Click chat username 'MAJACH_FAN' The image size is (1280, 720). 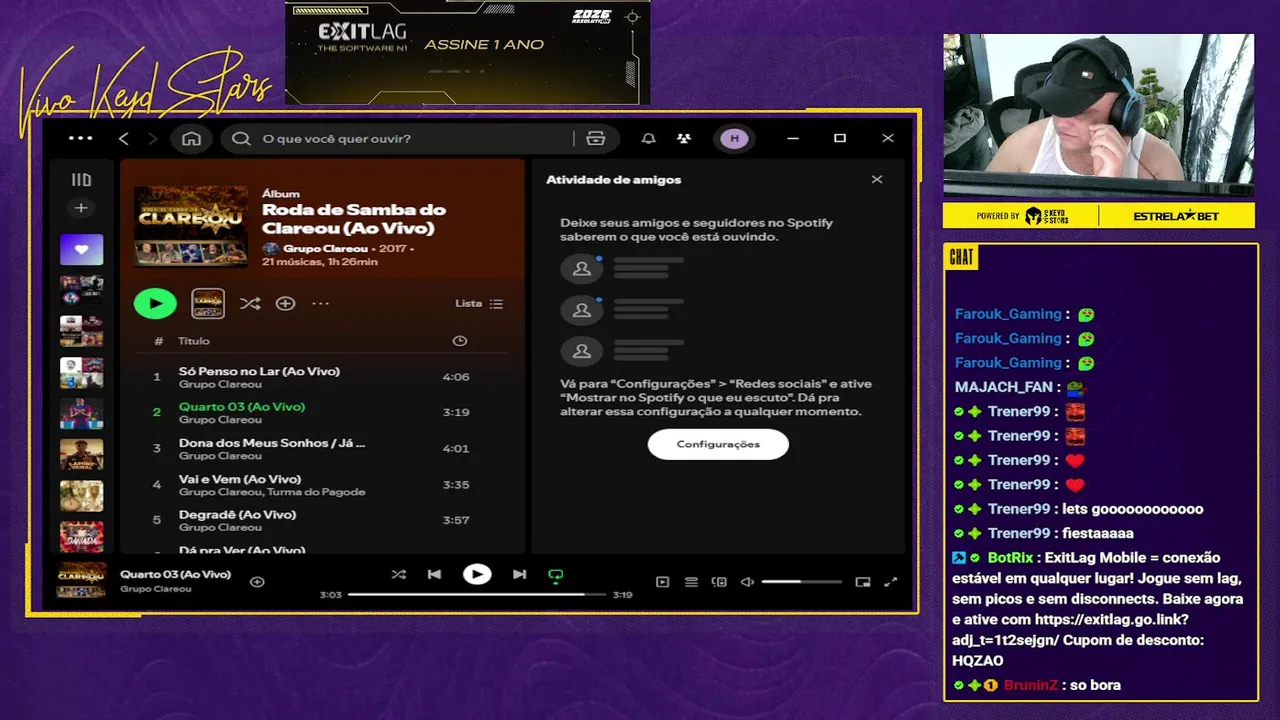coord(1006,387)
